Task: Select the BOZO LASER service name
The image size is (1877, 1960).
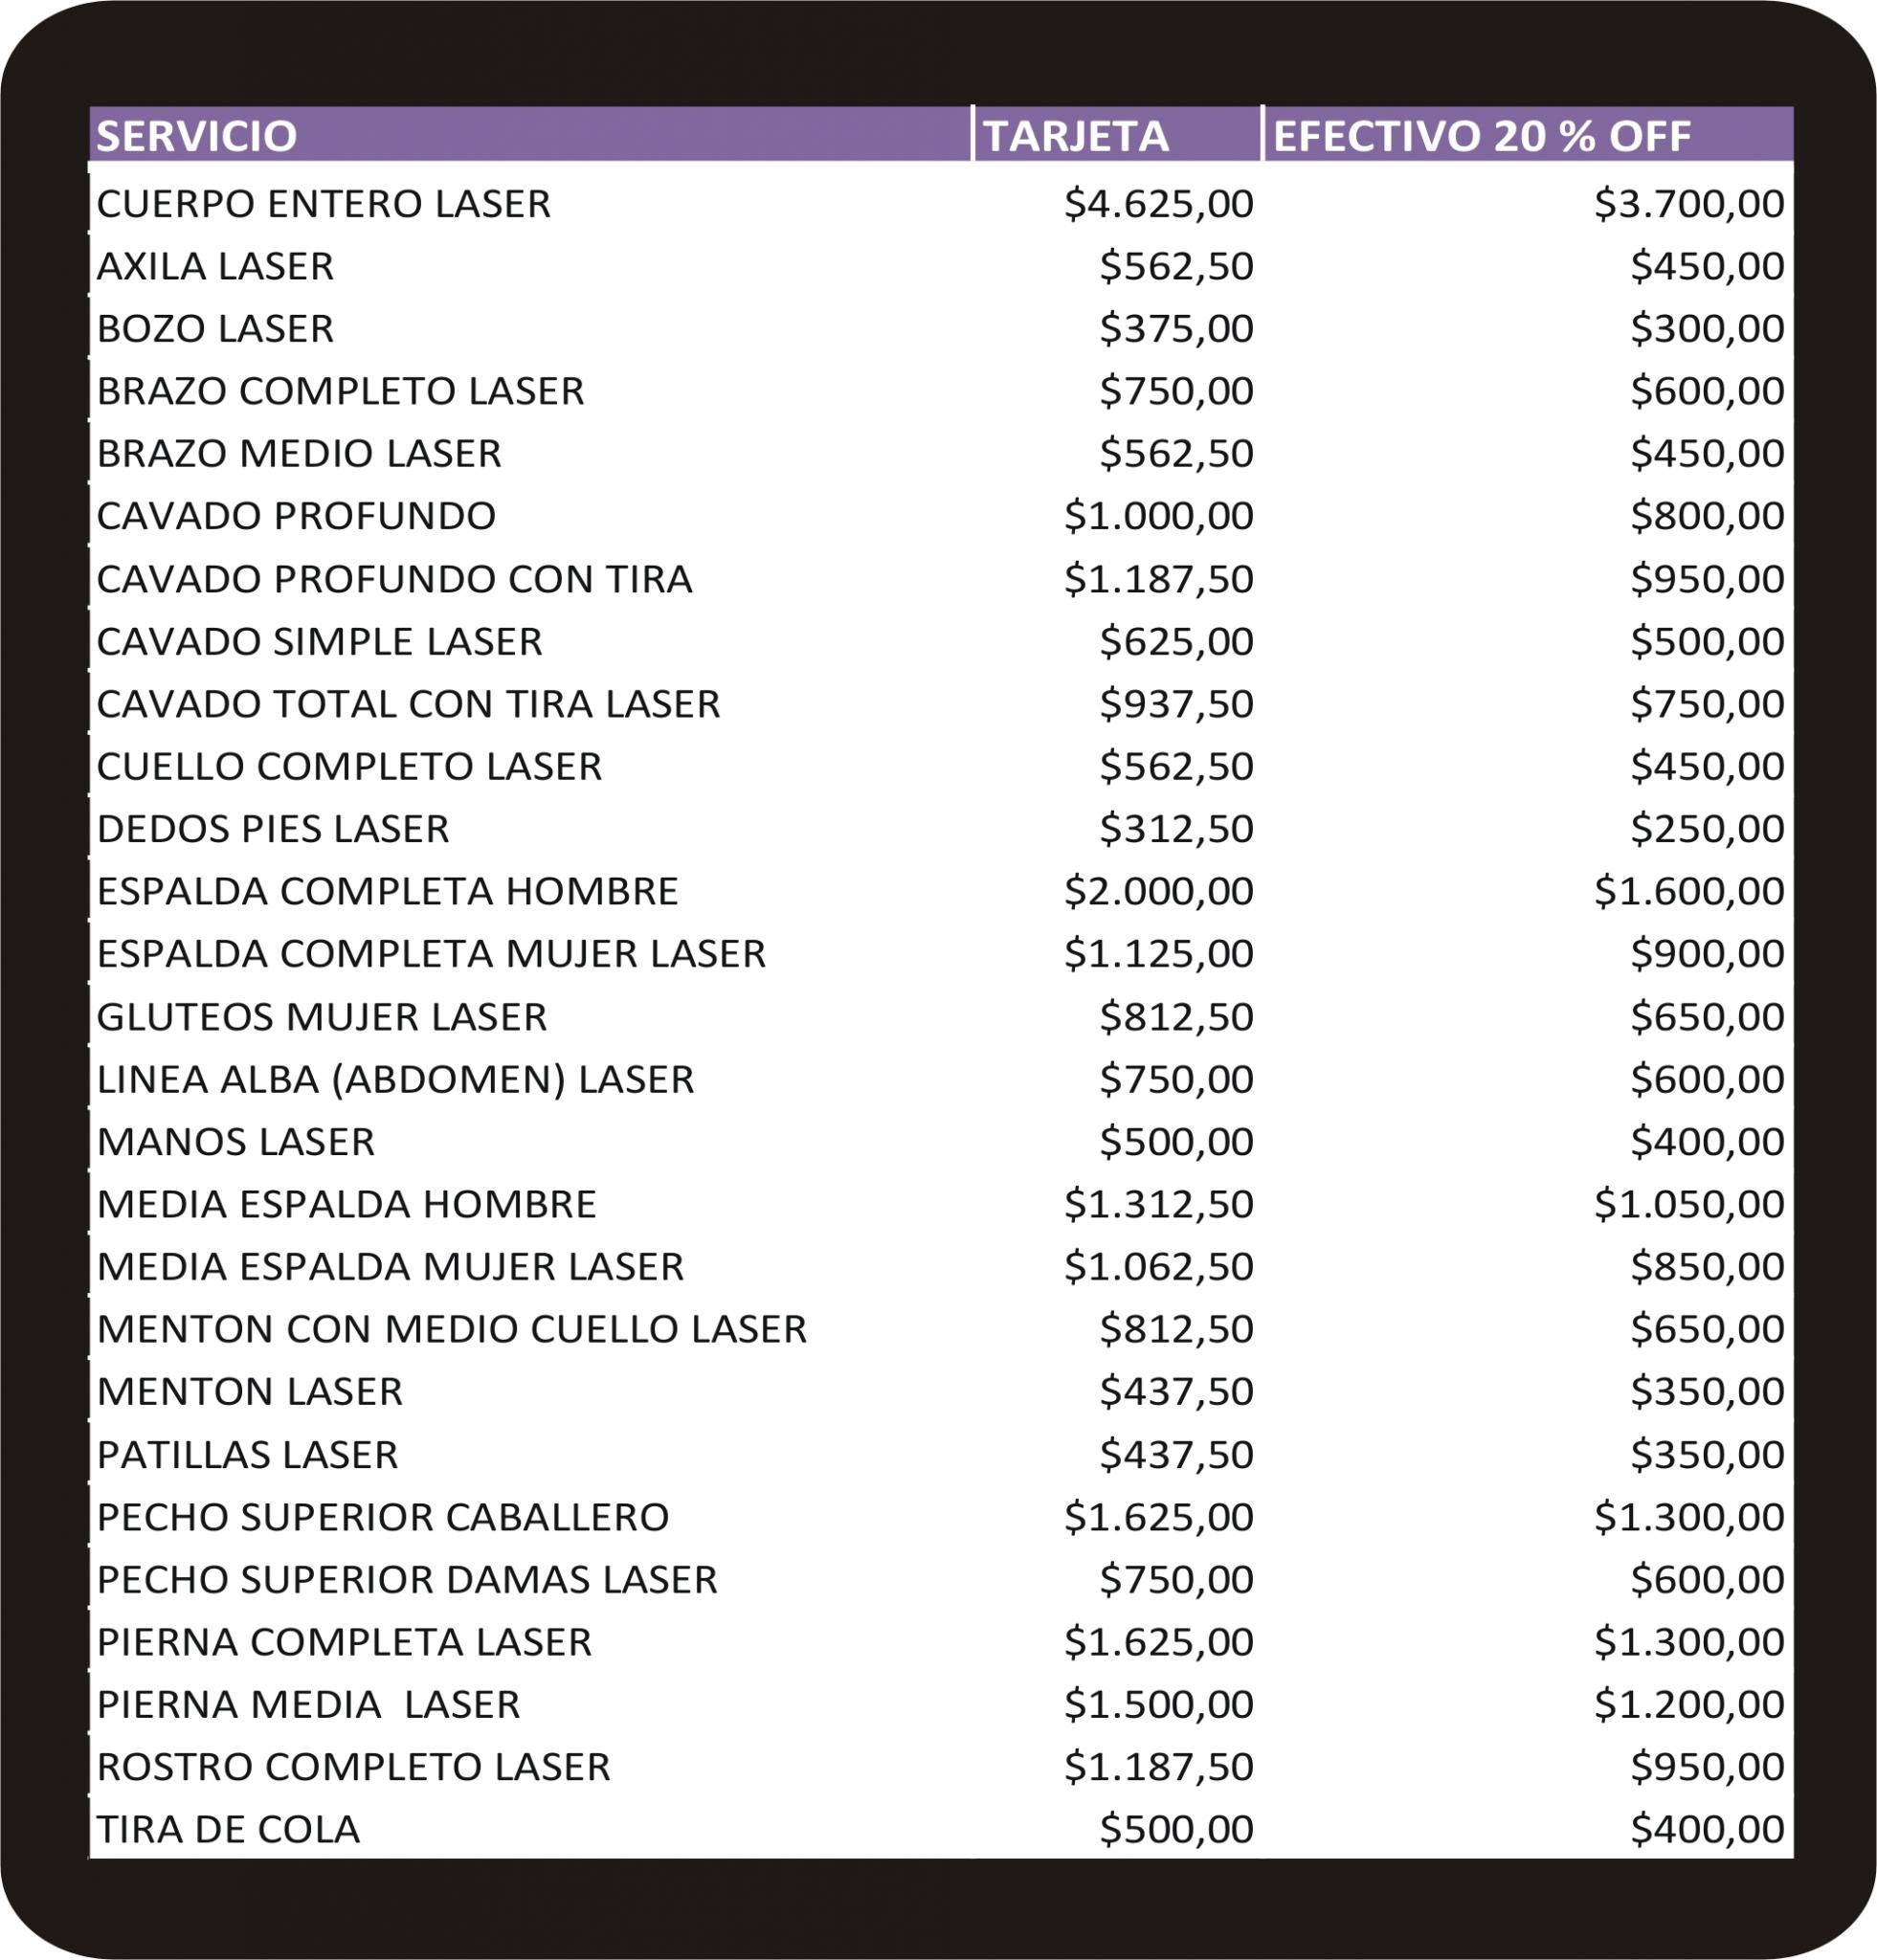Action: coord(215,329)
